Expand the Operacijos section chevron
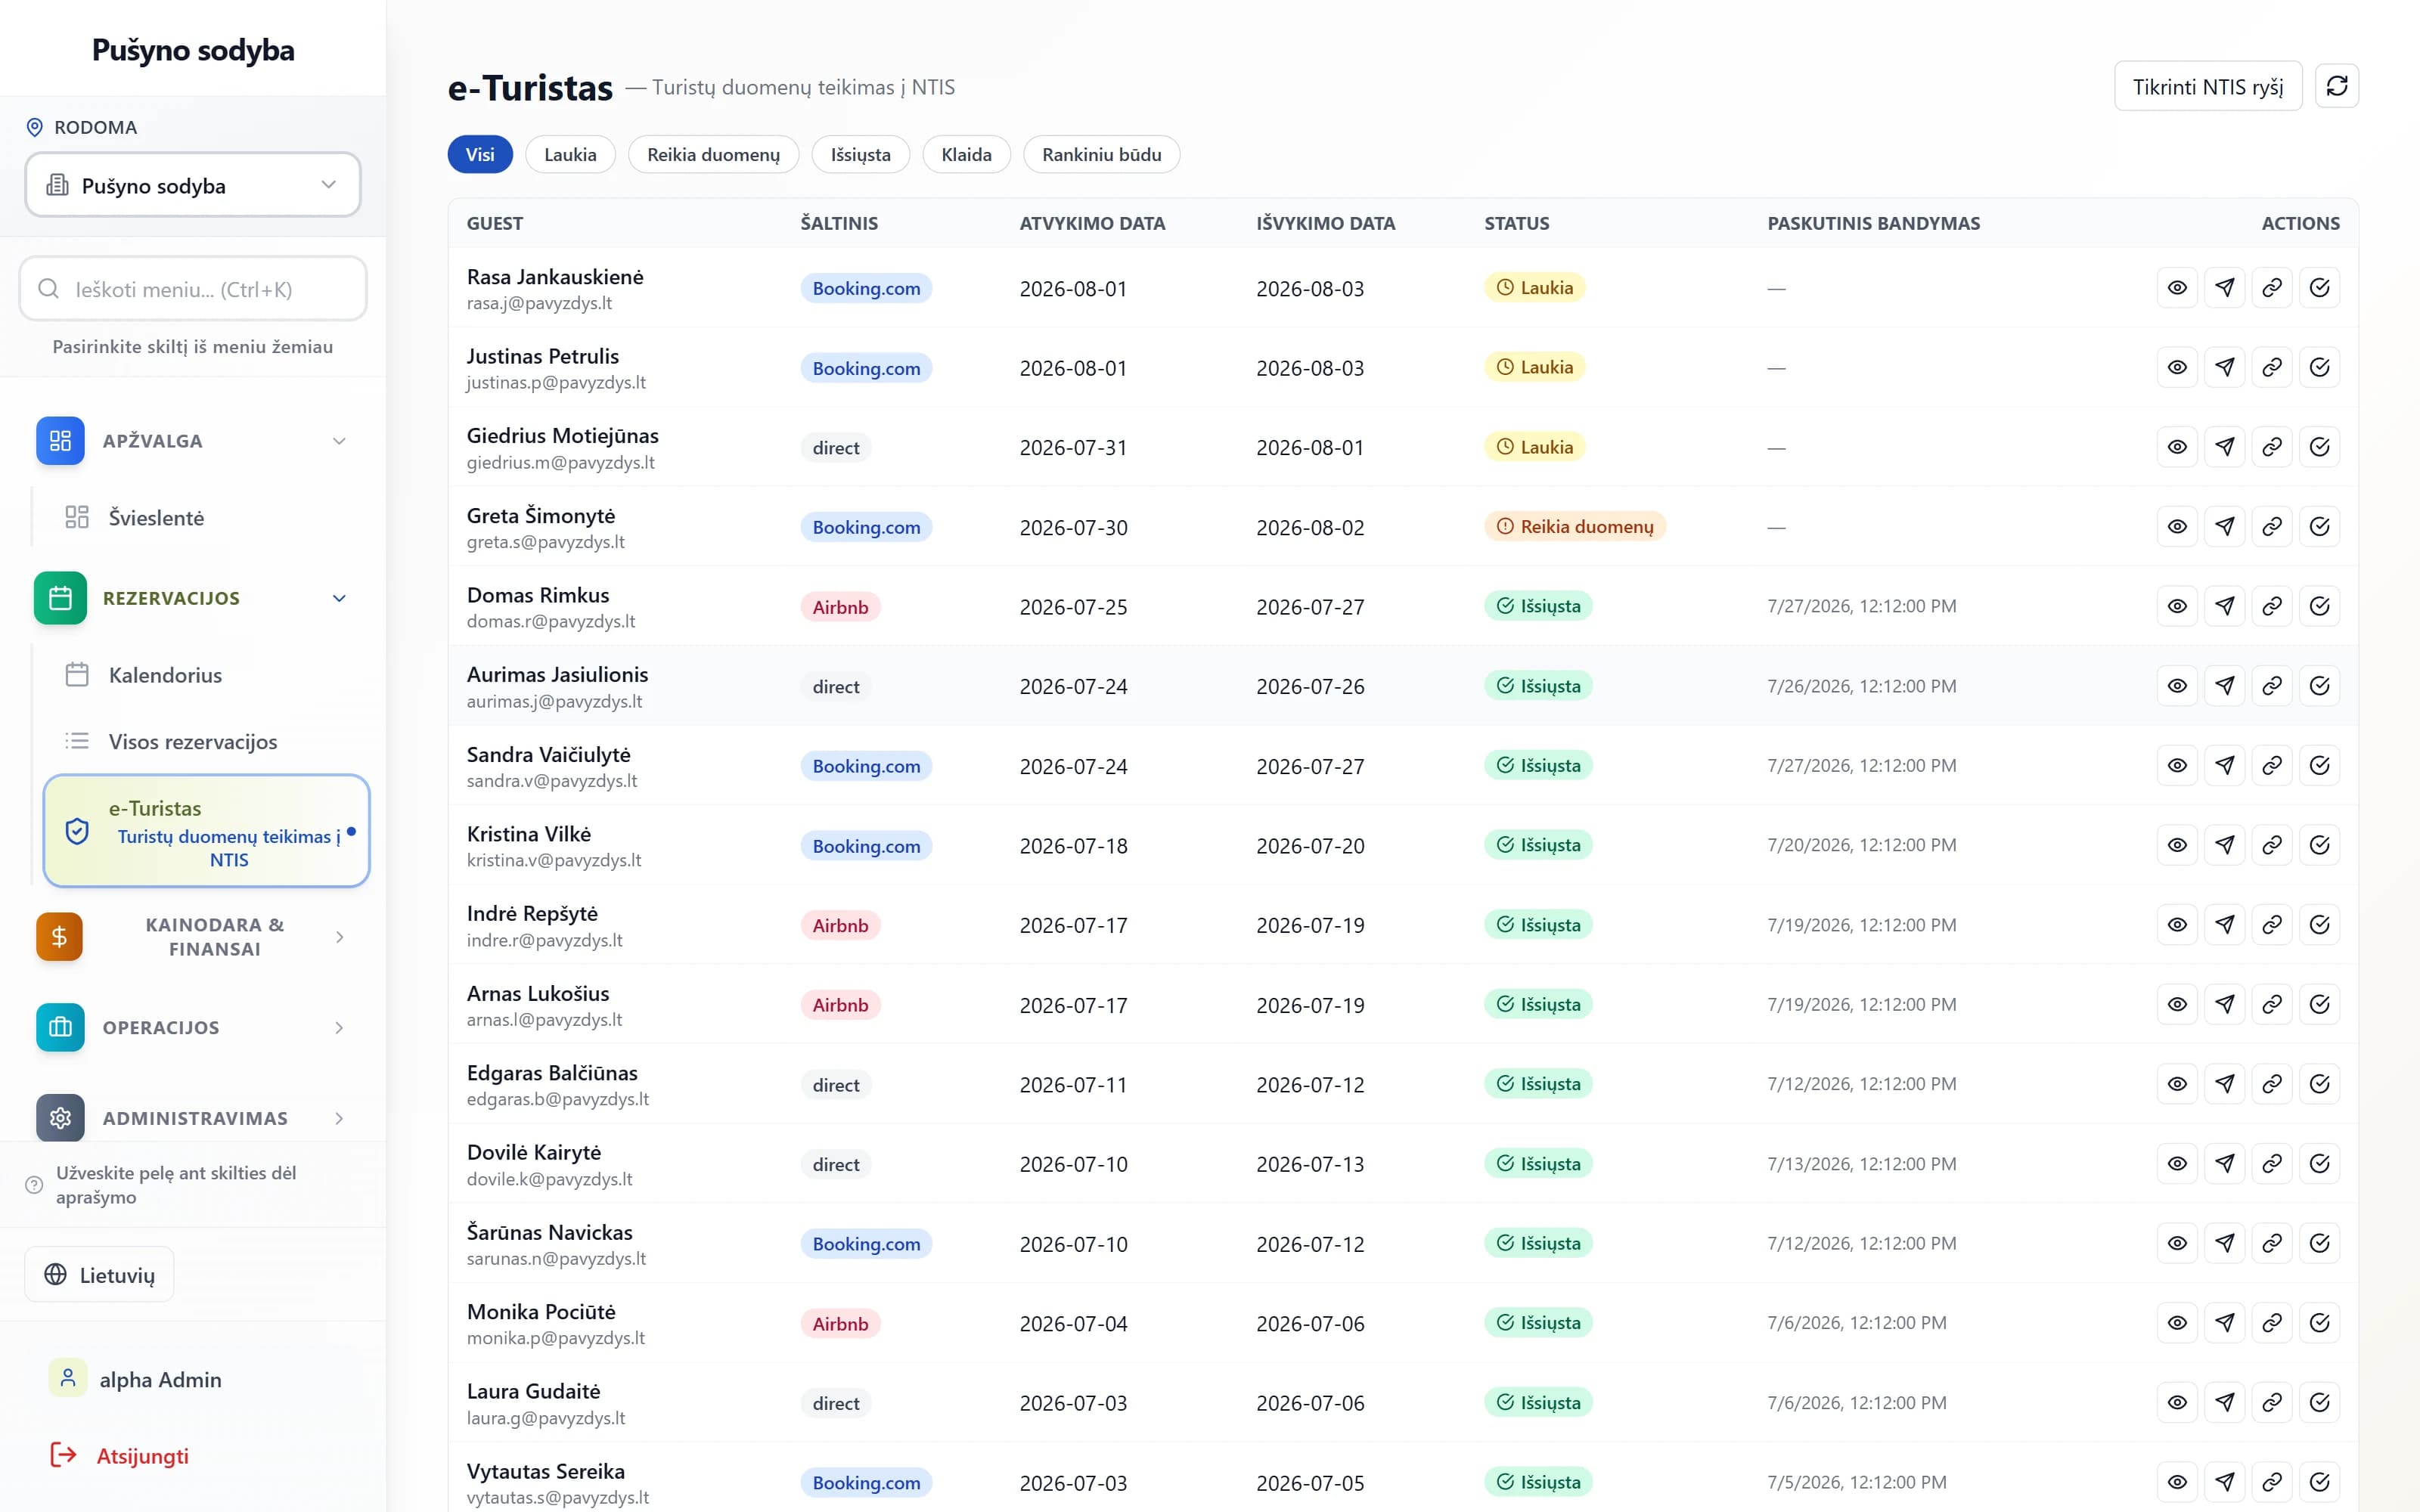The image size is (2420, 1512). 339,1028
